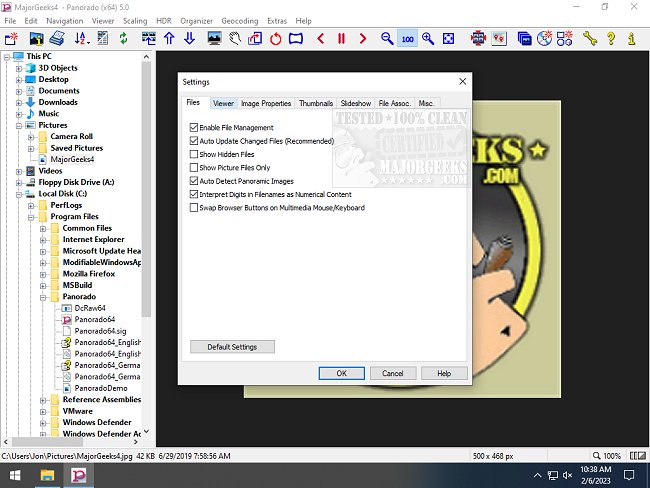This screenshot has height=488, width=650.
Task: Collapse the Local Disk (C:) node
Action: click(19, 194)
